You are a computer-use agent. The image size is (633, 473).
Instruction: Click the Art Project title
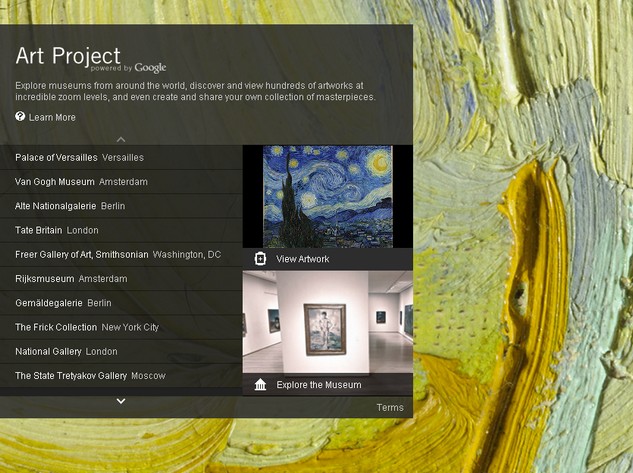(x=68, y=55)
